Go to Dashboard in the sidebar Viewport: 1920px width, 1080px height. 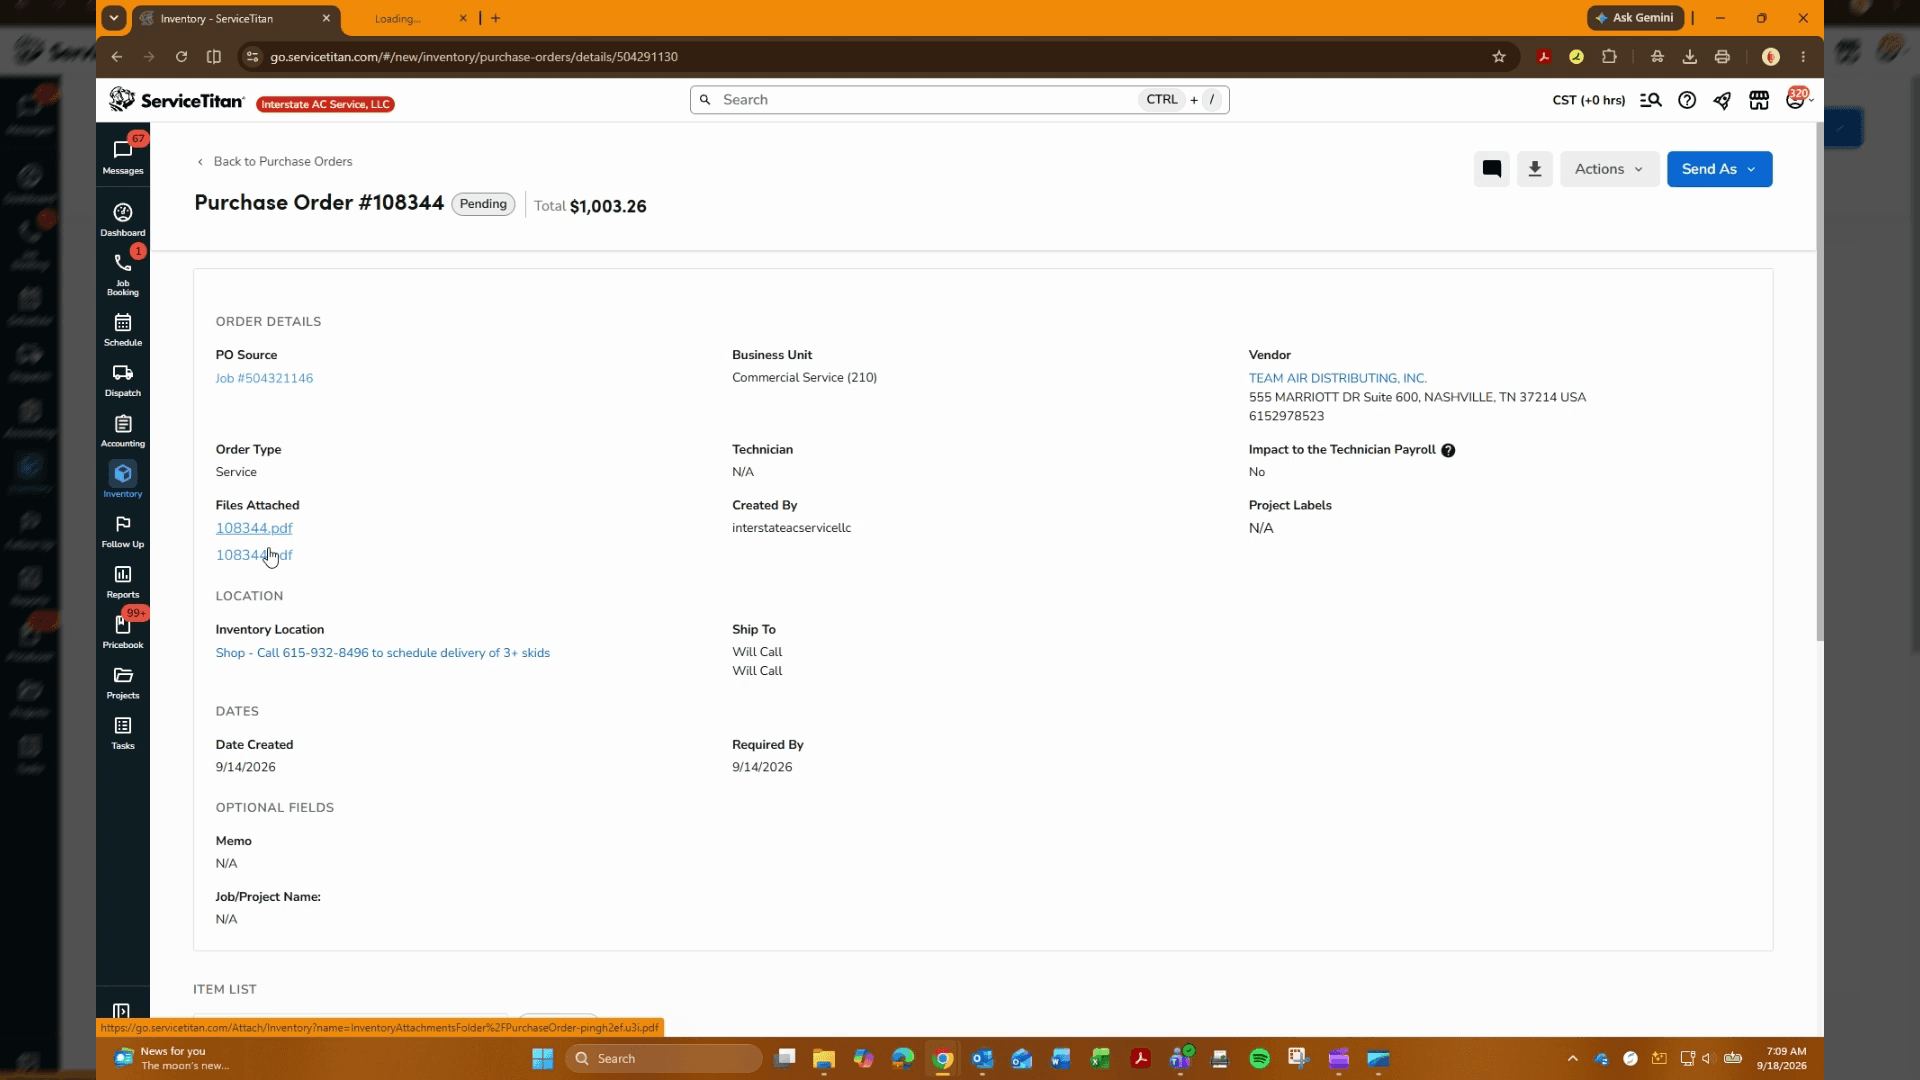pos(123,220)
